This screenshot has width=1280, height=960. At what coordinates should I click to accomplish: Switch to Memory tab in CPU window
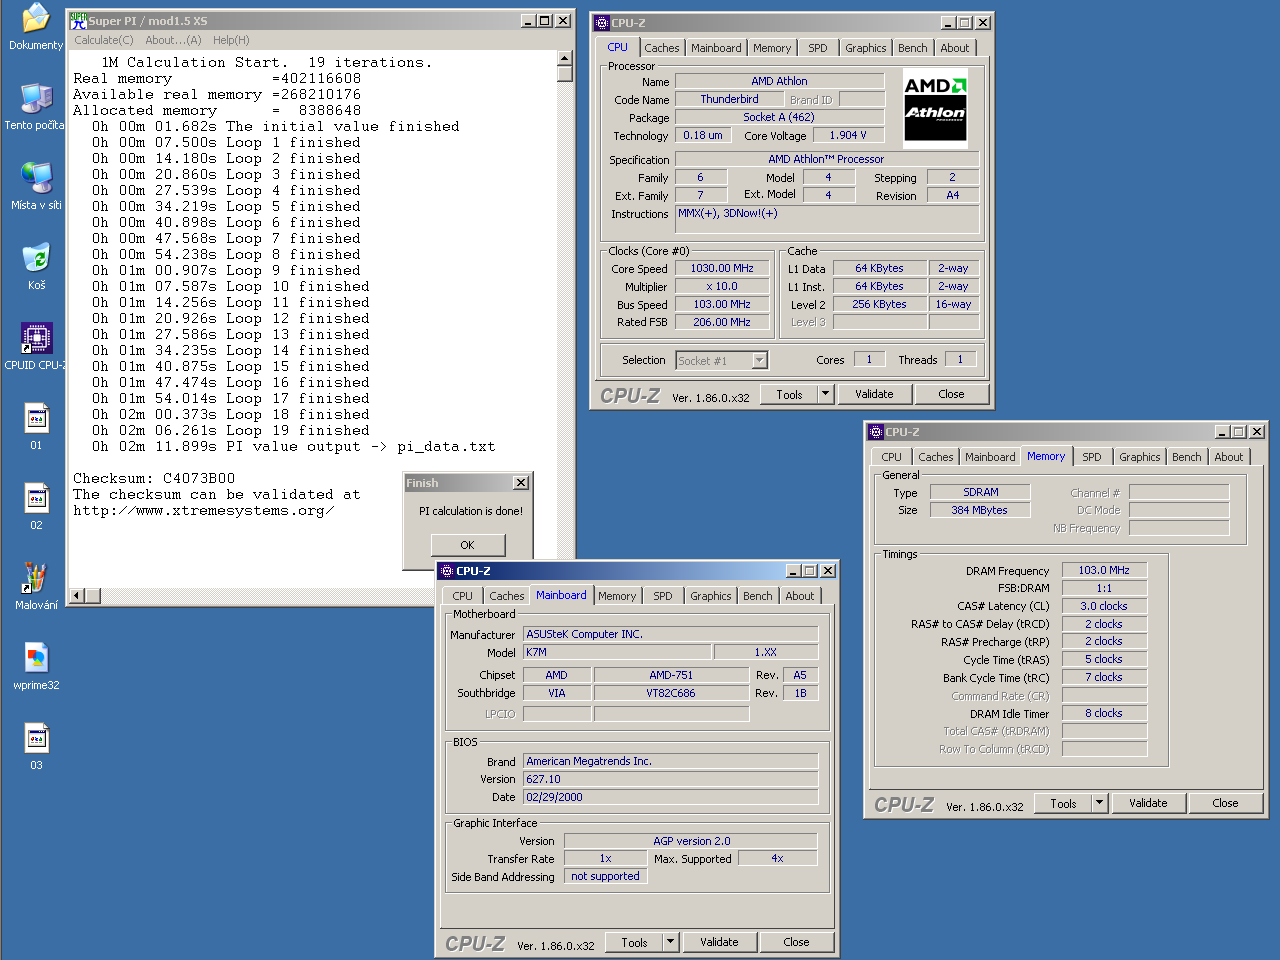click(772, 48)
